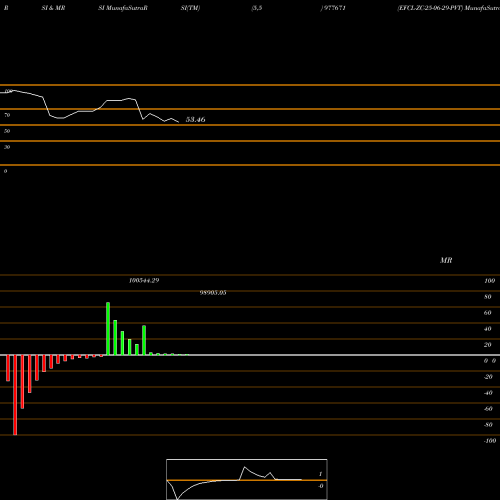Click the RSI value label 53.46
Viewport: 500px width, 500px height.
tap(195, 119)
